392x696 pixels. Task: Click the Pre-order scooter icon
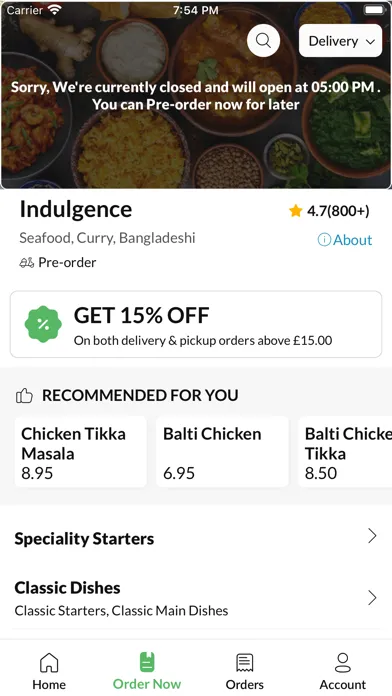pyautogui.click(x=27, y=263)
